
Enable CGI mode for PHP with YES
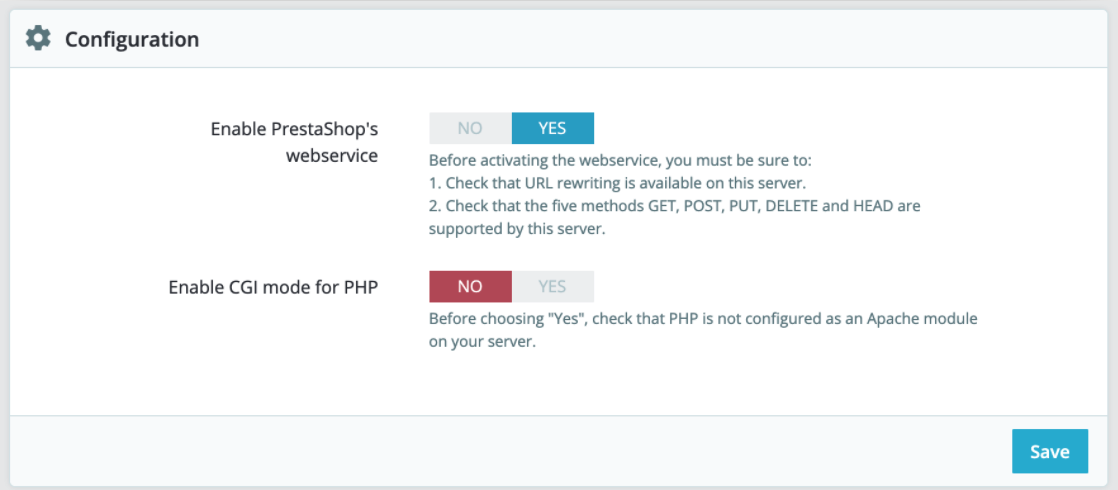(552, 287)
